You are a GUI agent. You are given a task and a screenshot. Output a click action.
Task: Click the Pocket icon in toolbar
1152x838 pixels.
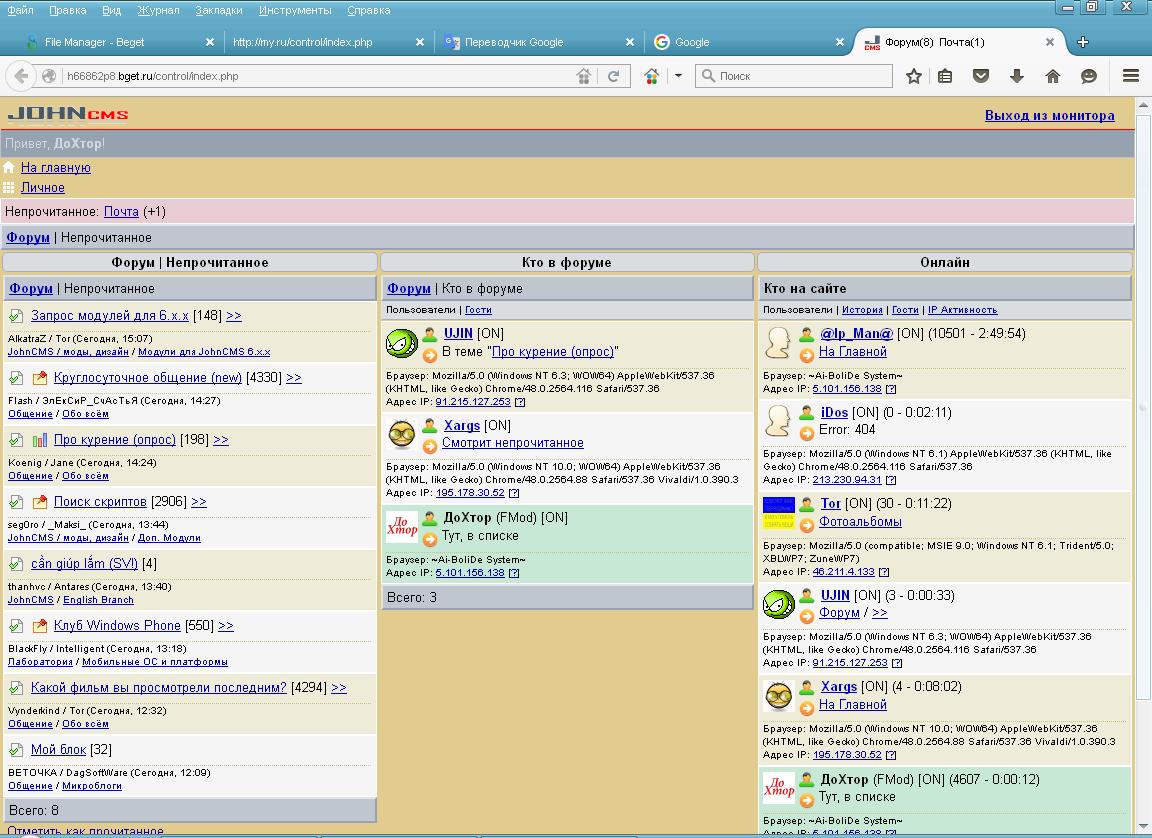pyautogui.click(x=981, y=76)
